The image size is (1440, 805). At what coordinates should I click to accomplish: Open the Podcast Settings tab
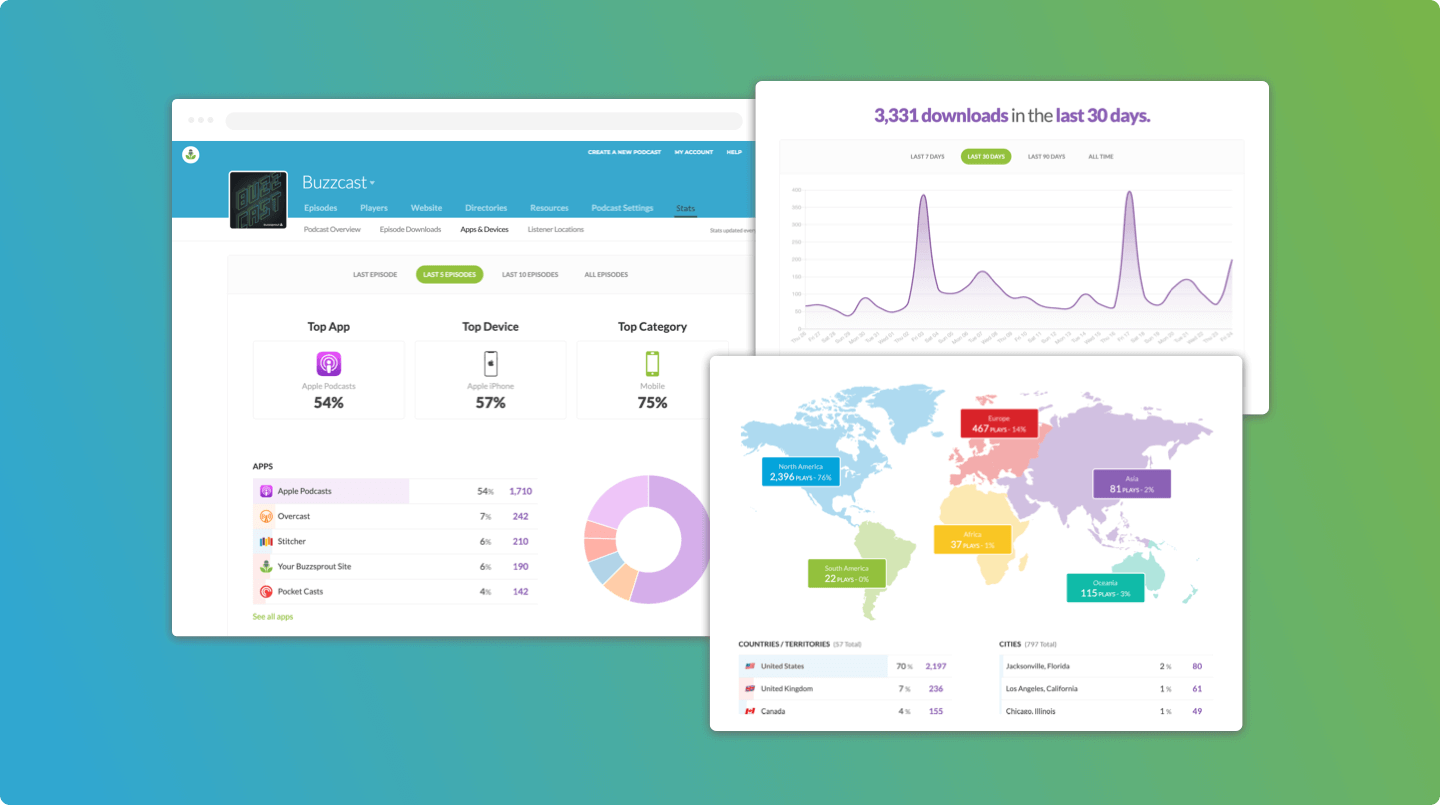click(622, 208)
